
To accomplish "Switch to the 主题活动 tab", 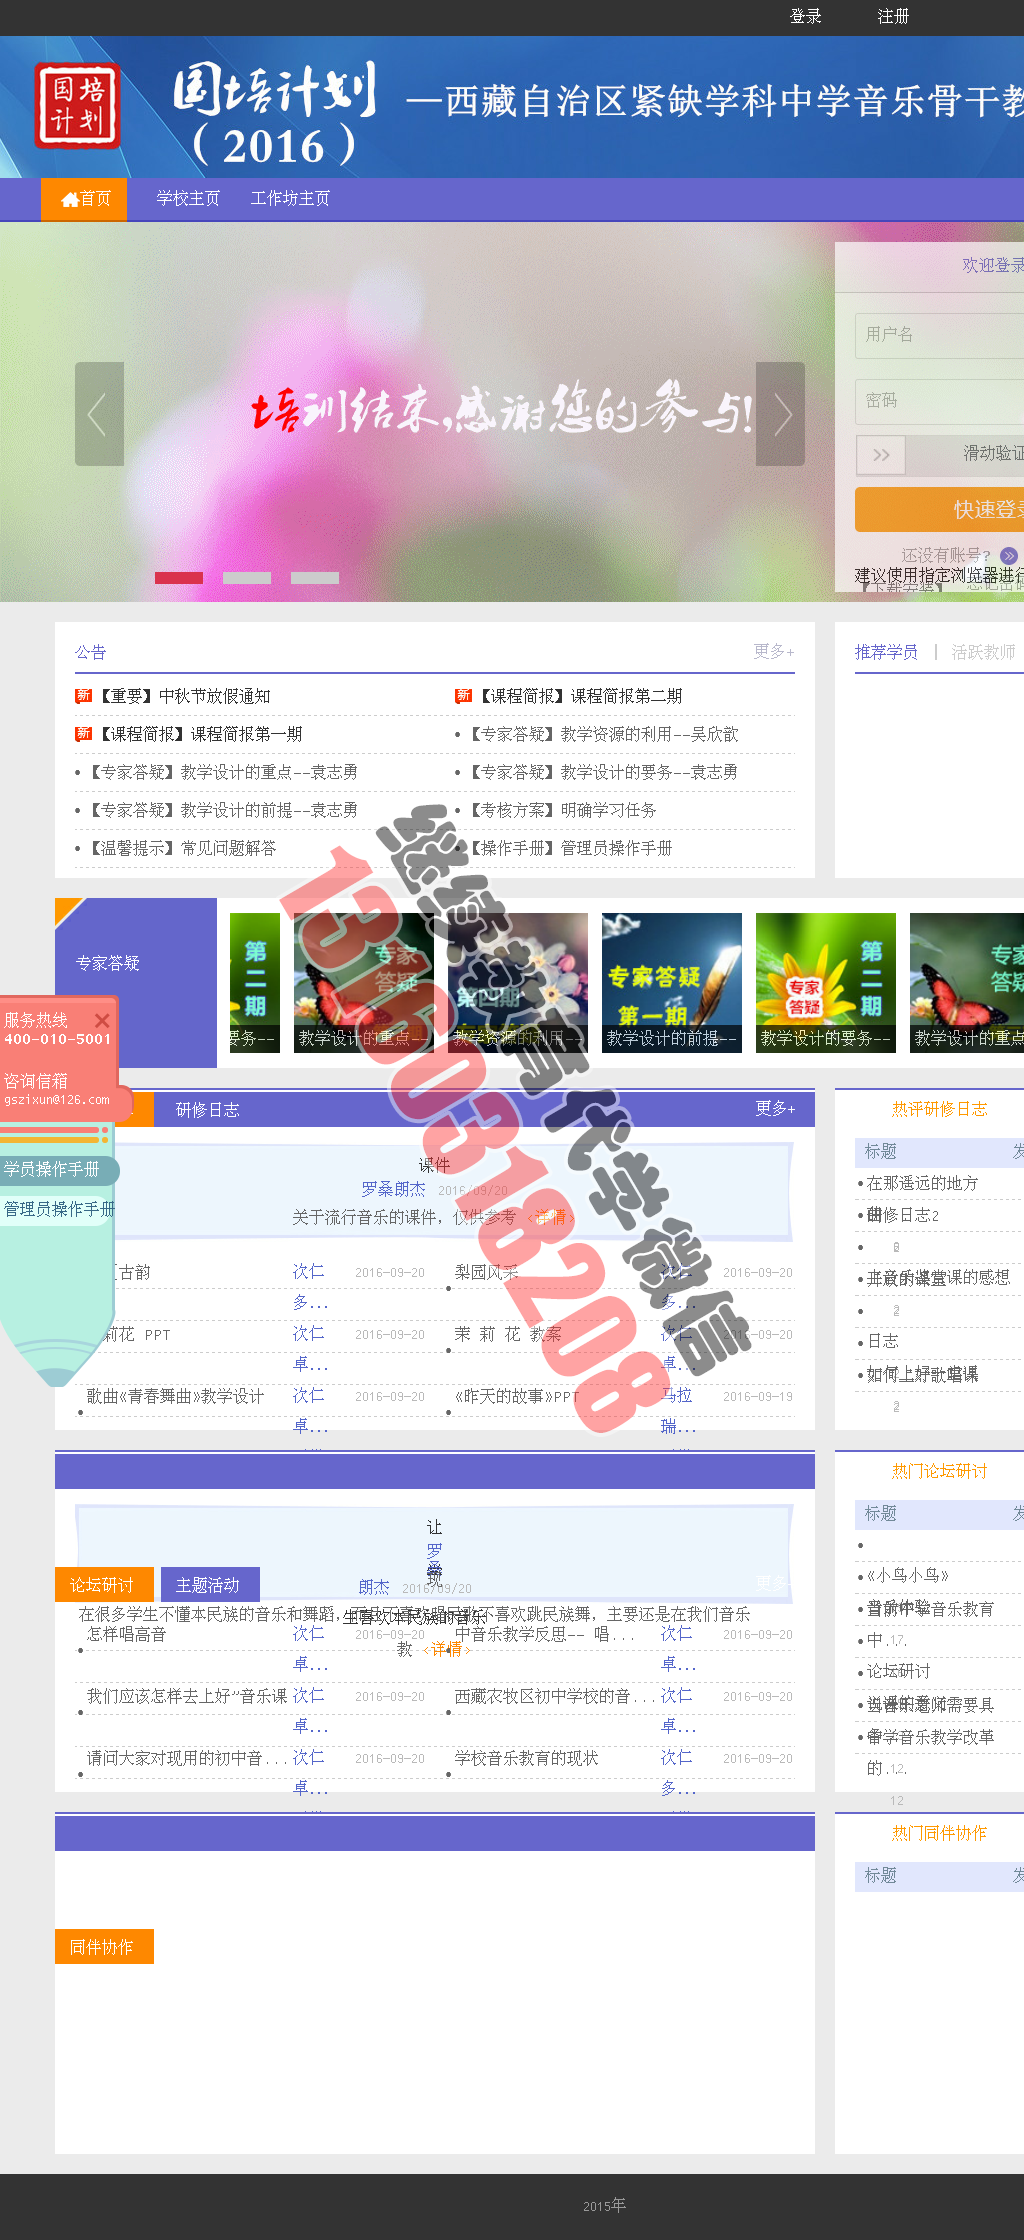I will coord(209,1585).
